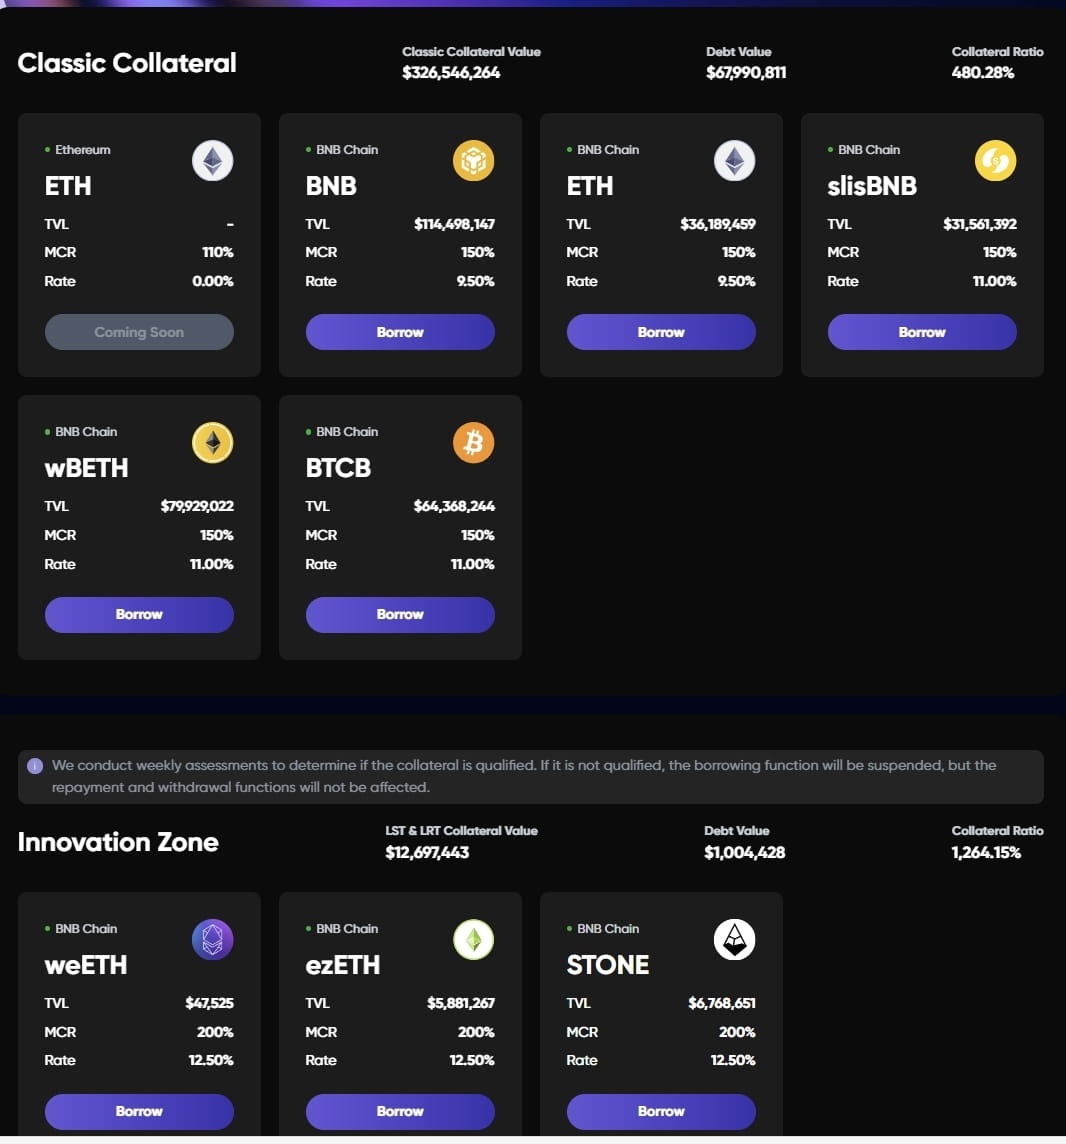Image resolution: width=1066 pixels, height=1144 pixels.
Task: Click the green ezETH token icon
Action: pyautogui.click(x=474, y=939)
